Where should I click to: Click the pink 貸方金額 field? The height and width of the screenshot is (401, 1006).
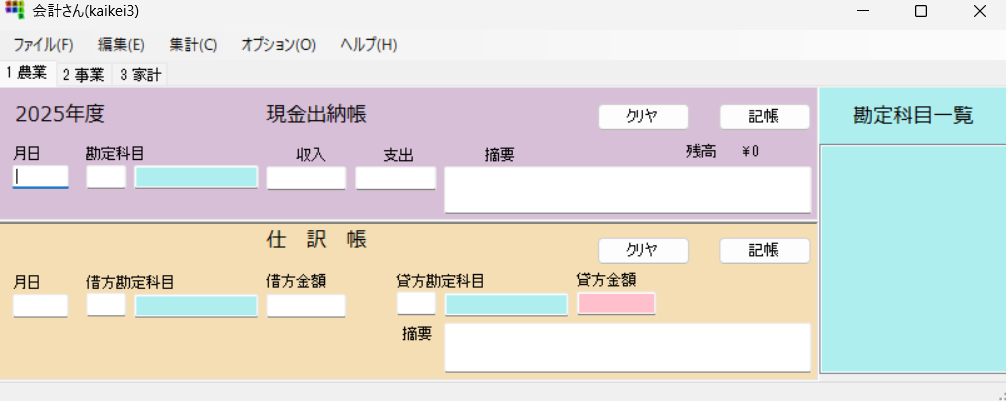(616, 303)
